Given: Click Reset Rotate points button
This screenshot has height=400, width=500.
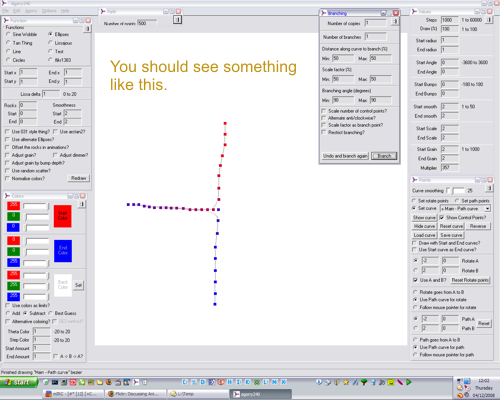Looking at the screenshot, I should [x=470, y=280].
